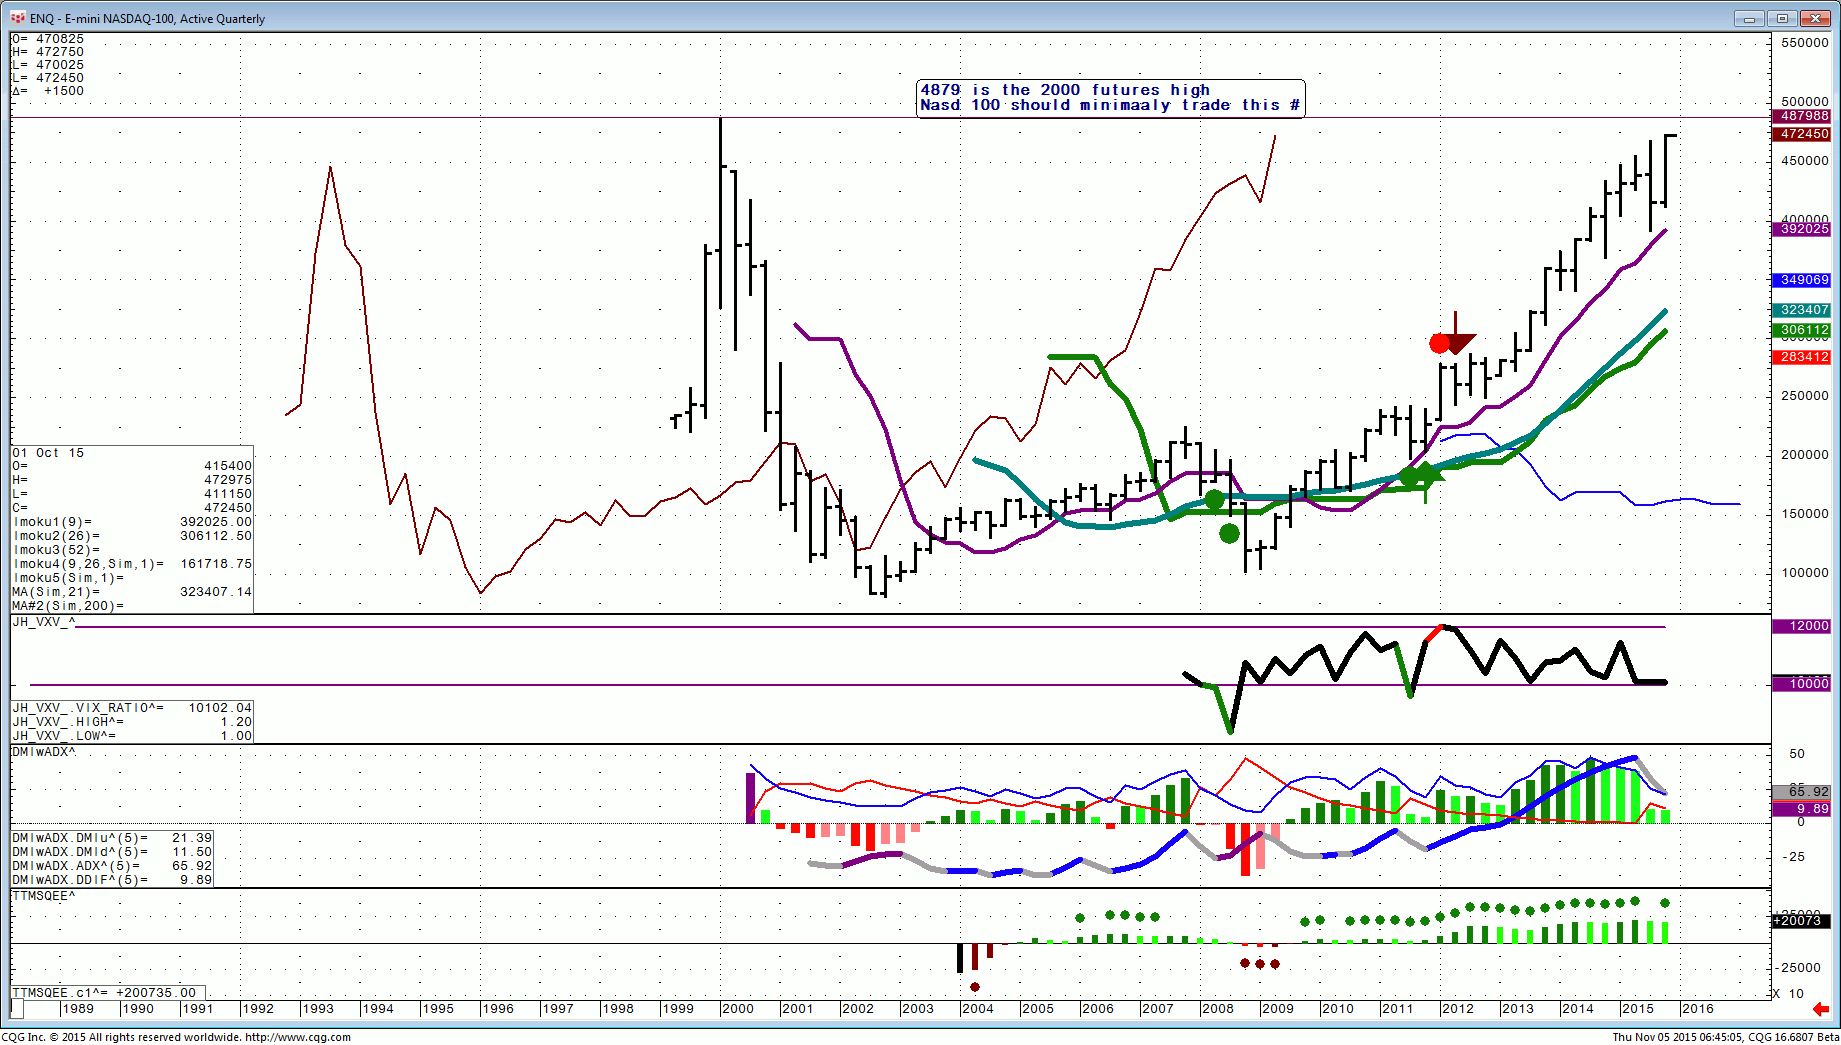Image resolution: width=1841 pixels, height=1045 pixels.
Task: Select the red circle signal marker near 2012
Action: click(1439, 344)
